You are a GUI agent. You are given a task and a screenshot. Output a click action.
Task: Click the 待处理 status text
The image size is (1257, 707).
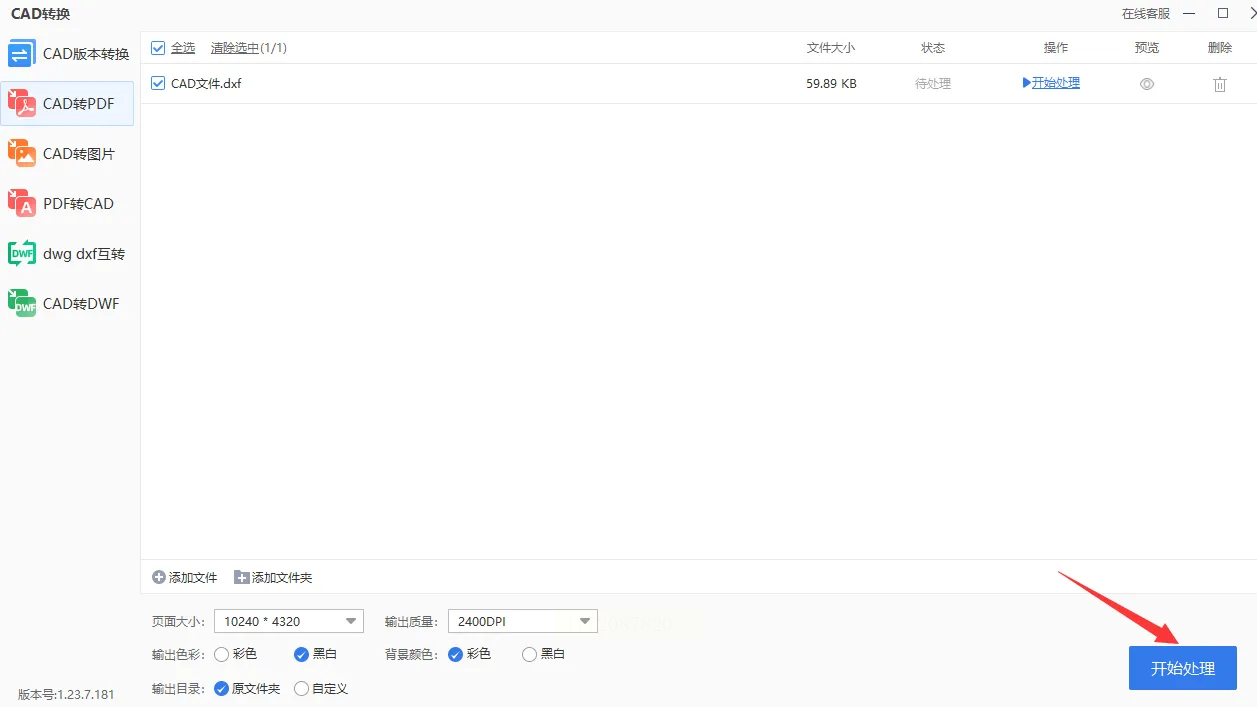pyautogui.click(x=933, y=84)
